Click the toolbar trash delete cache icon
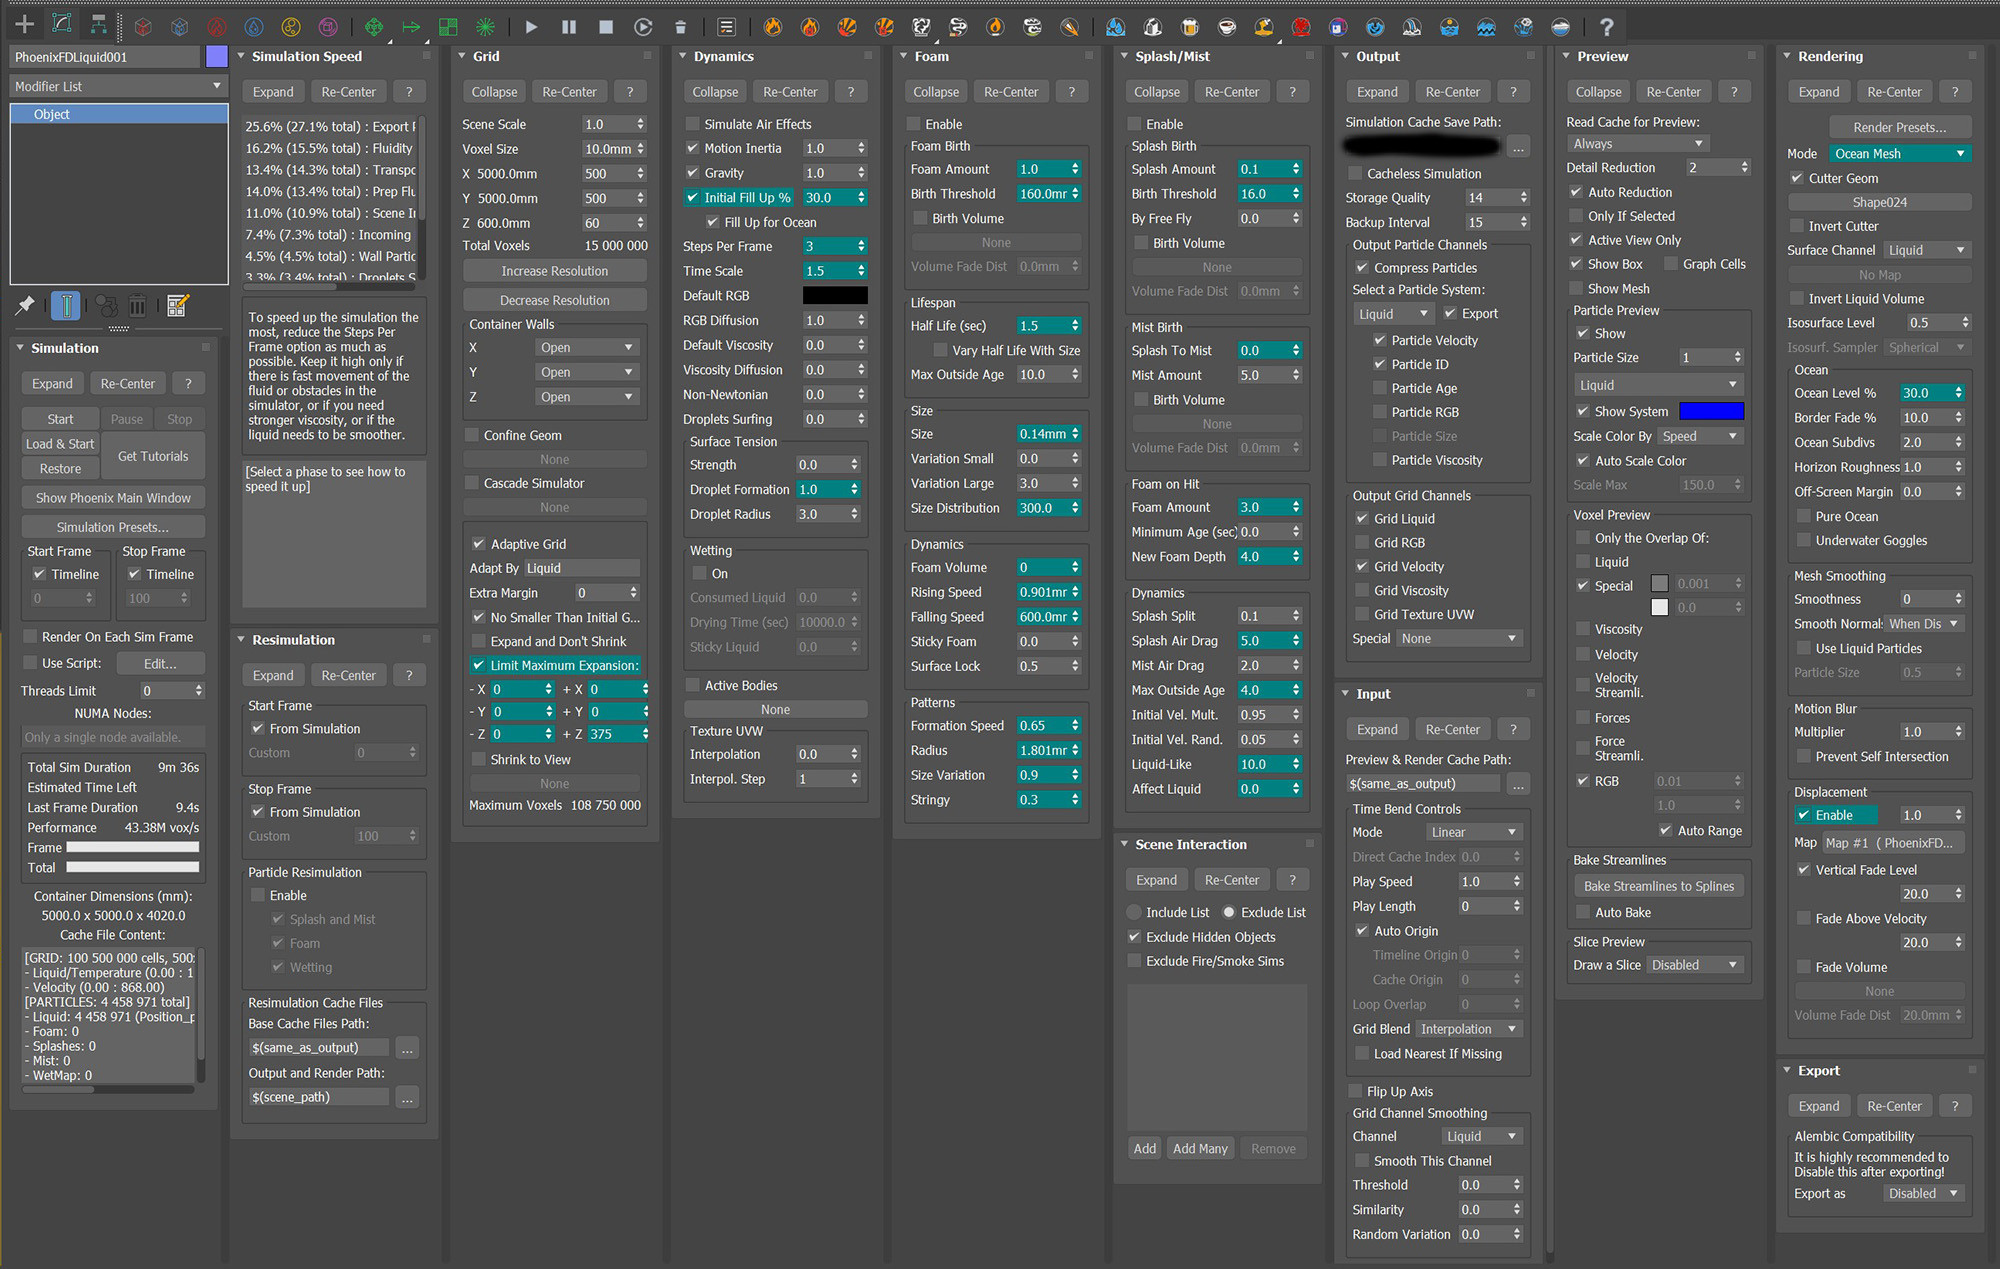Viewport: 2000px width, 1269px height. click(x=680, y=27)
